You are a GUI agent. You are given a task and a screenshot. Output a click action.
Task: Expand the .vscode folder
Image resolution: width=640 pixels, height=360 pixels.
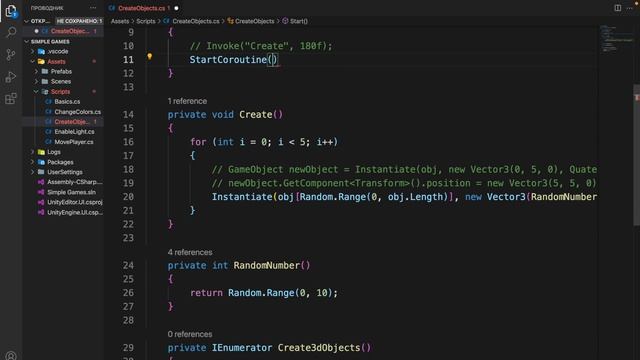[x=33, y=51]
